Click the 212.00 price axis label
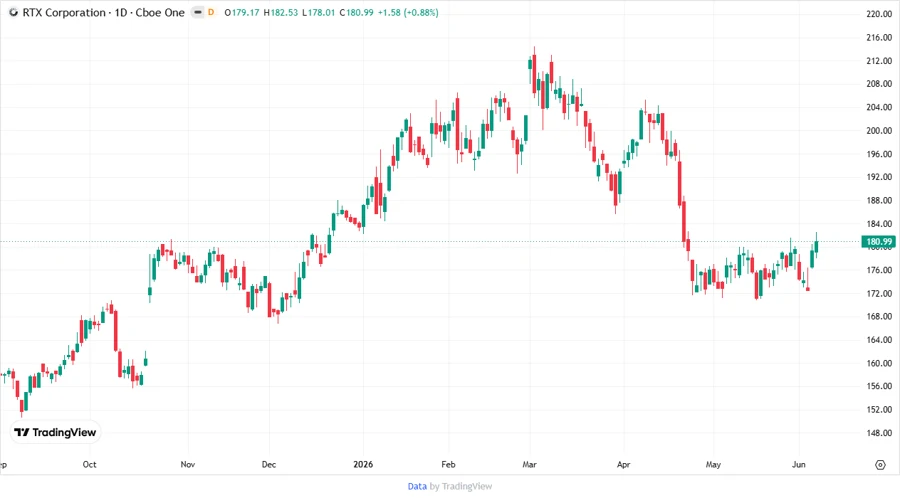Image resolution: width=900 pixels, height=498 pixels. click(879, 61)
